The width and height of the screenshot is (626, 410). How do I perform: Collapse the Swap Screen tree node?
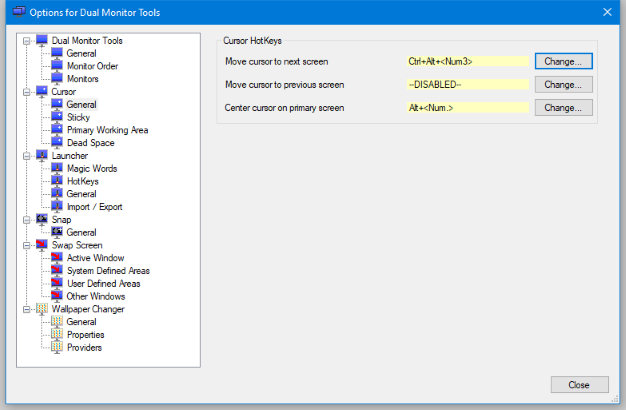point(26,245)
